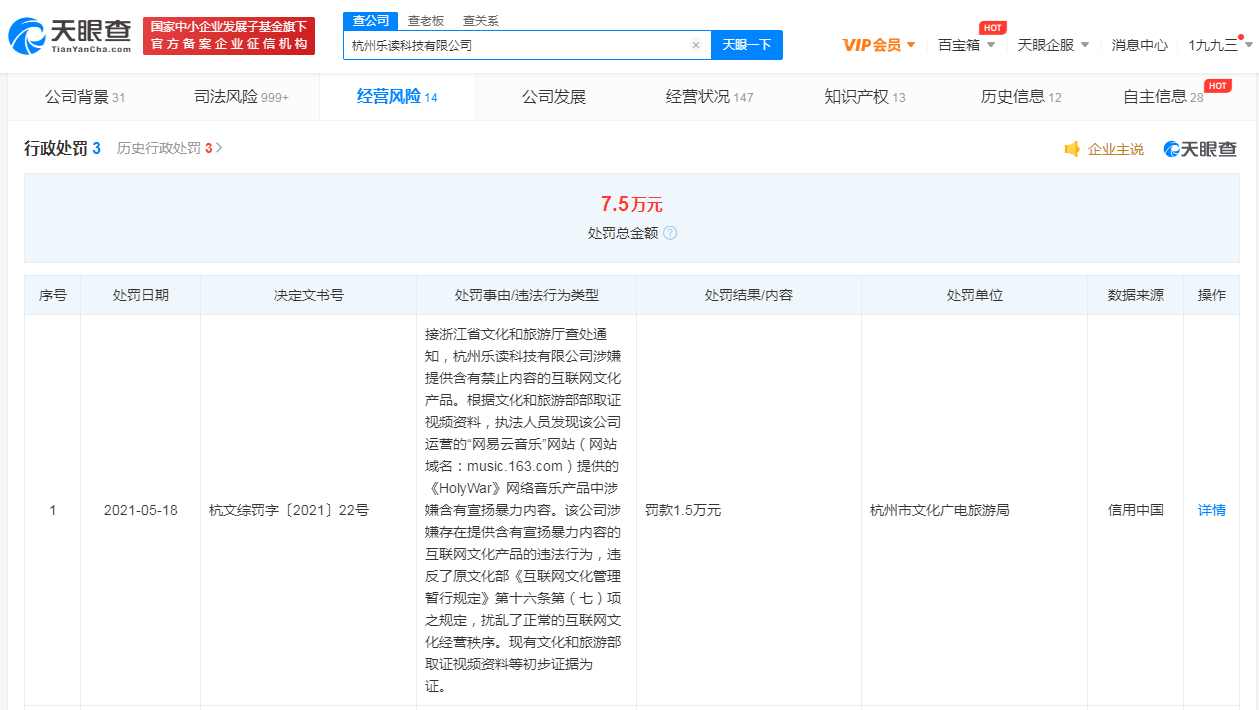Viewport: 1259px width, 710px height.
Task: Open 历史行政处罚 link
Action: (169, 148)
